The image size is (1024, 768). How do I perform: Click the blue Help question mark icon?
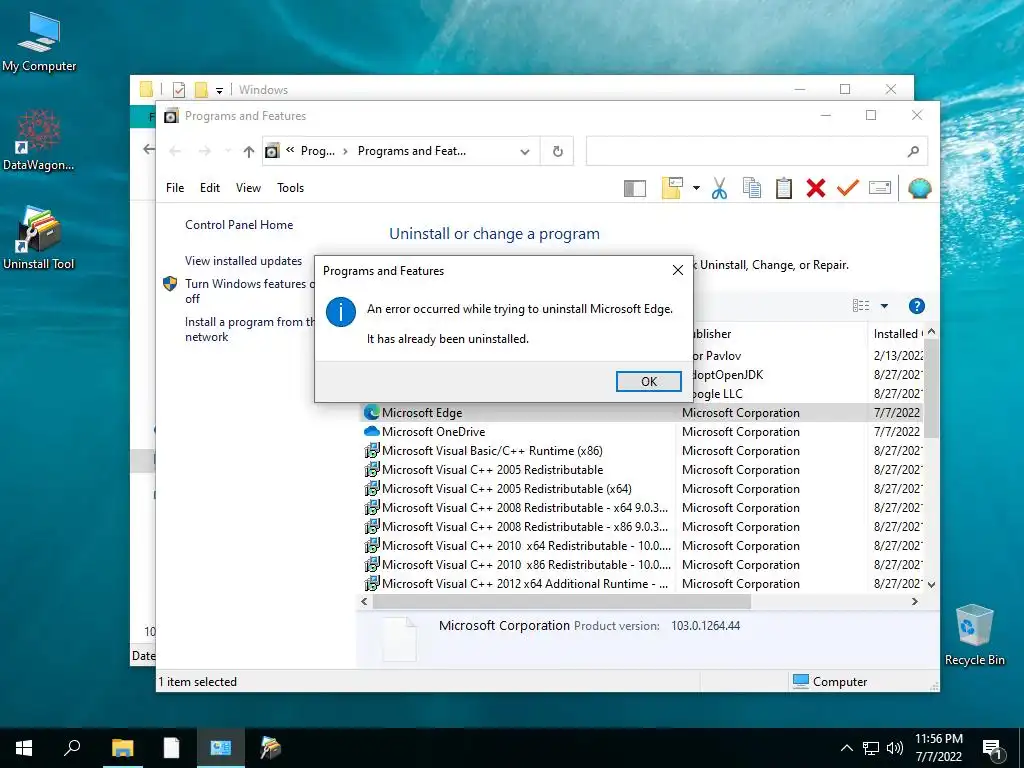click(916, 306)
